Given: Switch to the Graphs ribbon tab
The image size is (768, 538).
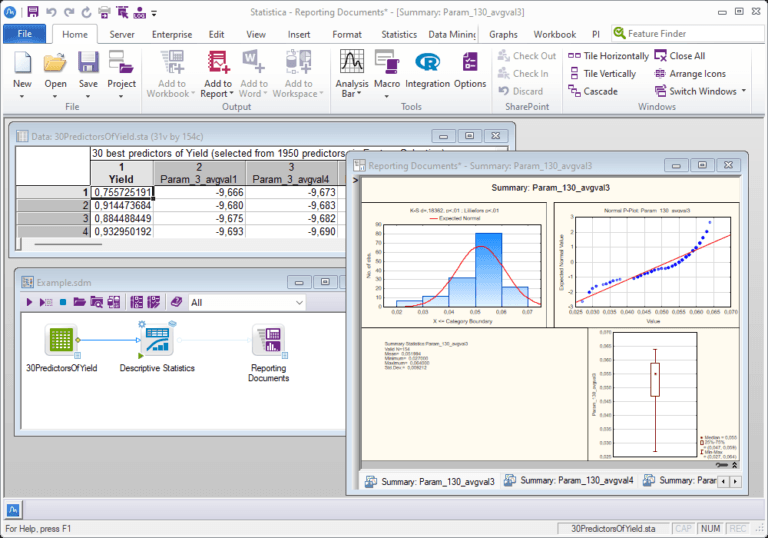Looking at the screenshot, I should (x=503, y=34).
